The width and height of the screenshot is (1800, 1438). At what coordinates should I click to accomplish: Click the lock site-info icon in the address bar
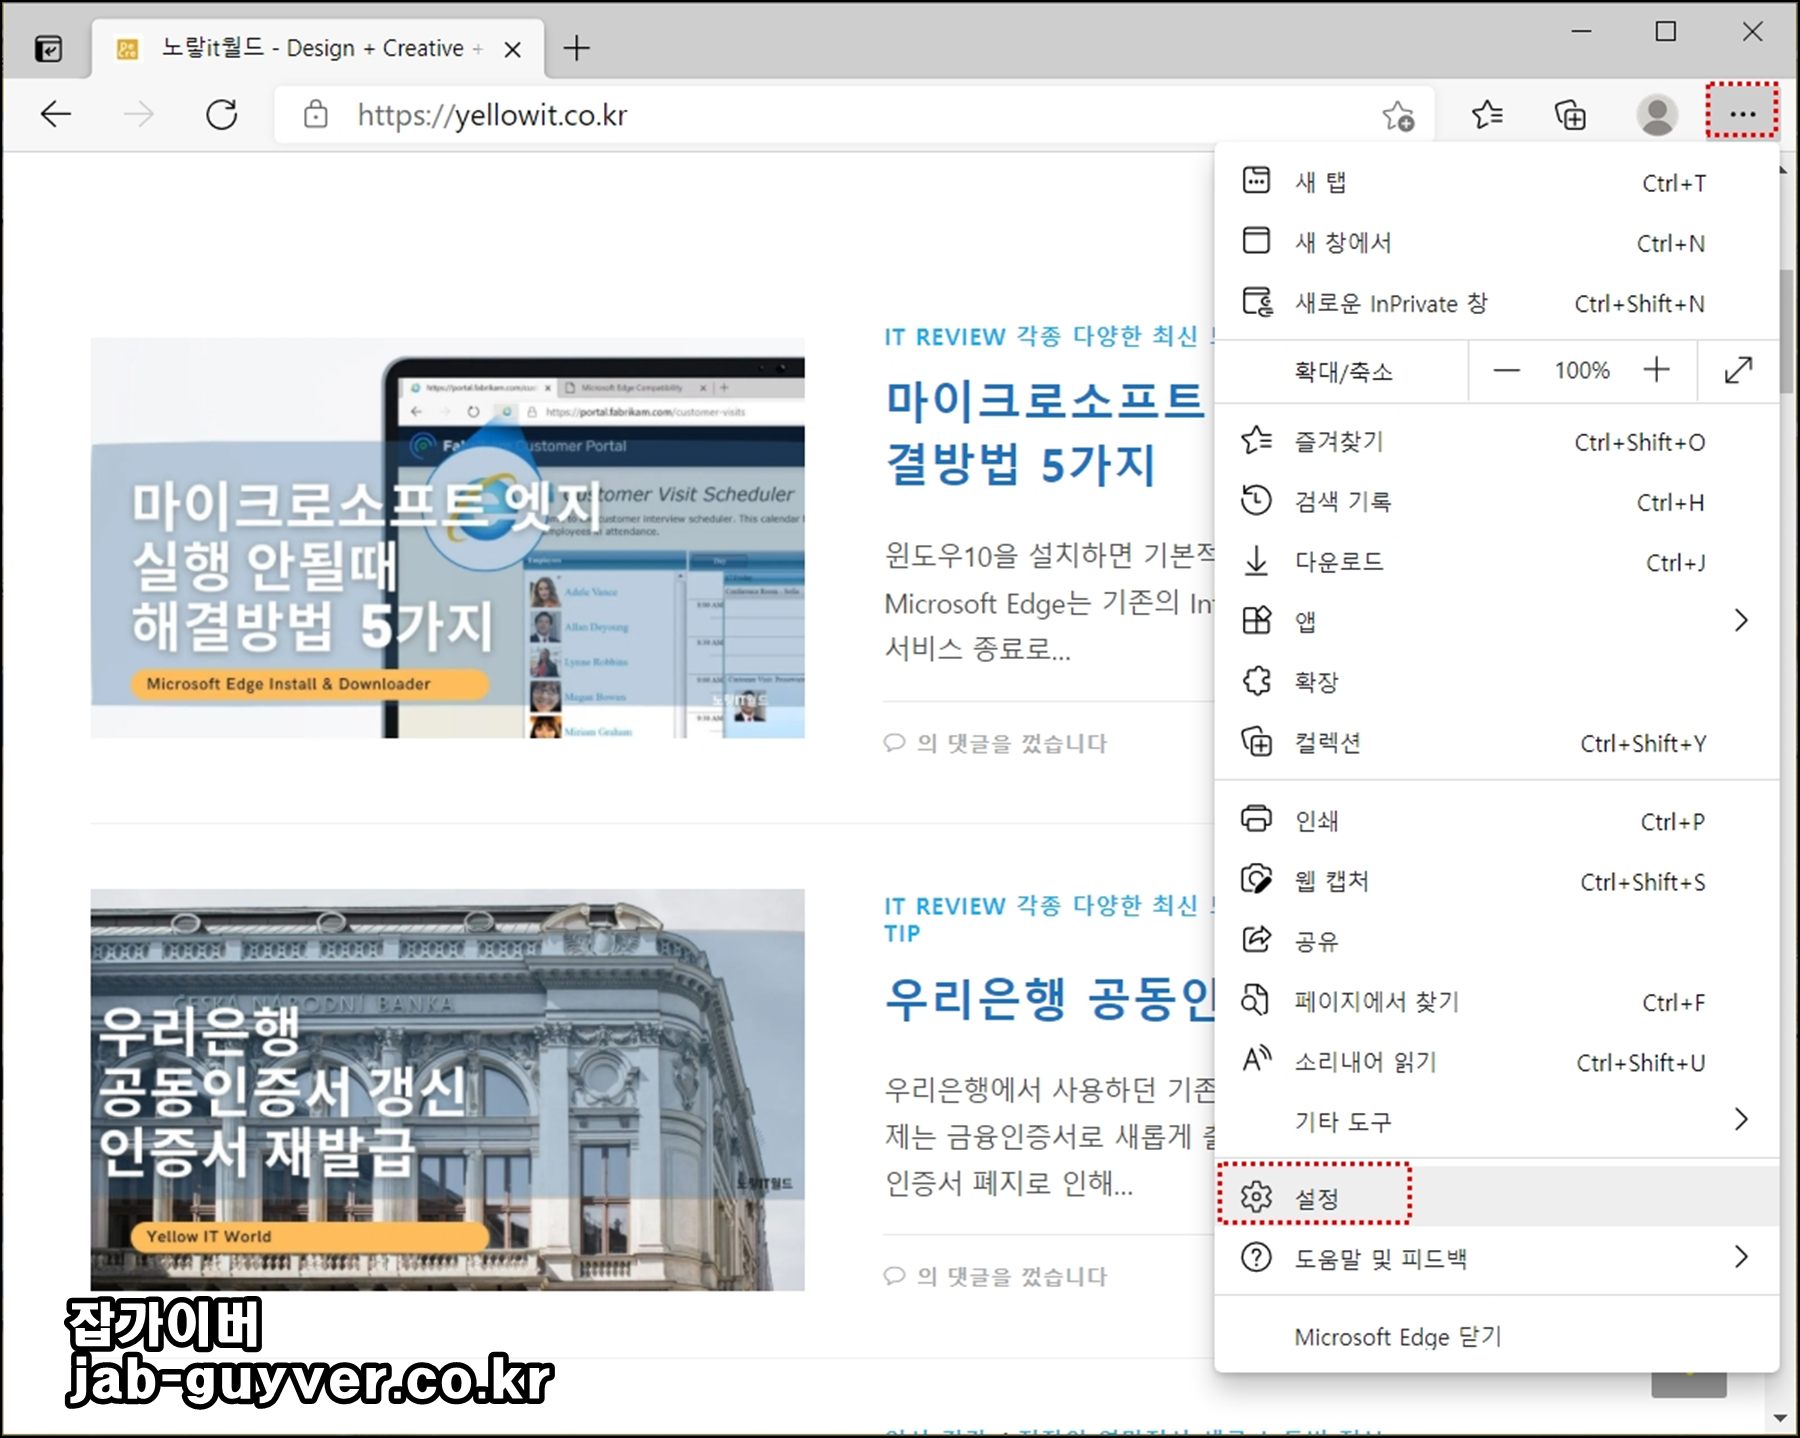[316, 115]
